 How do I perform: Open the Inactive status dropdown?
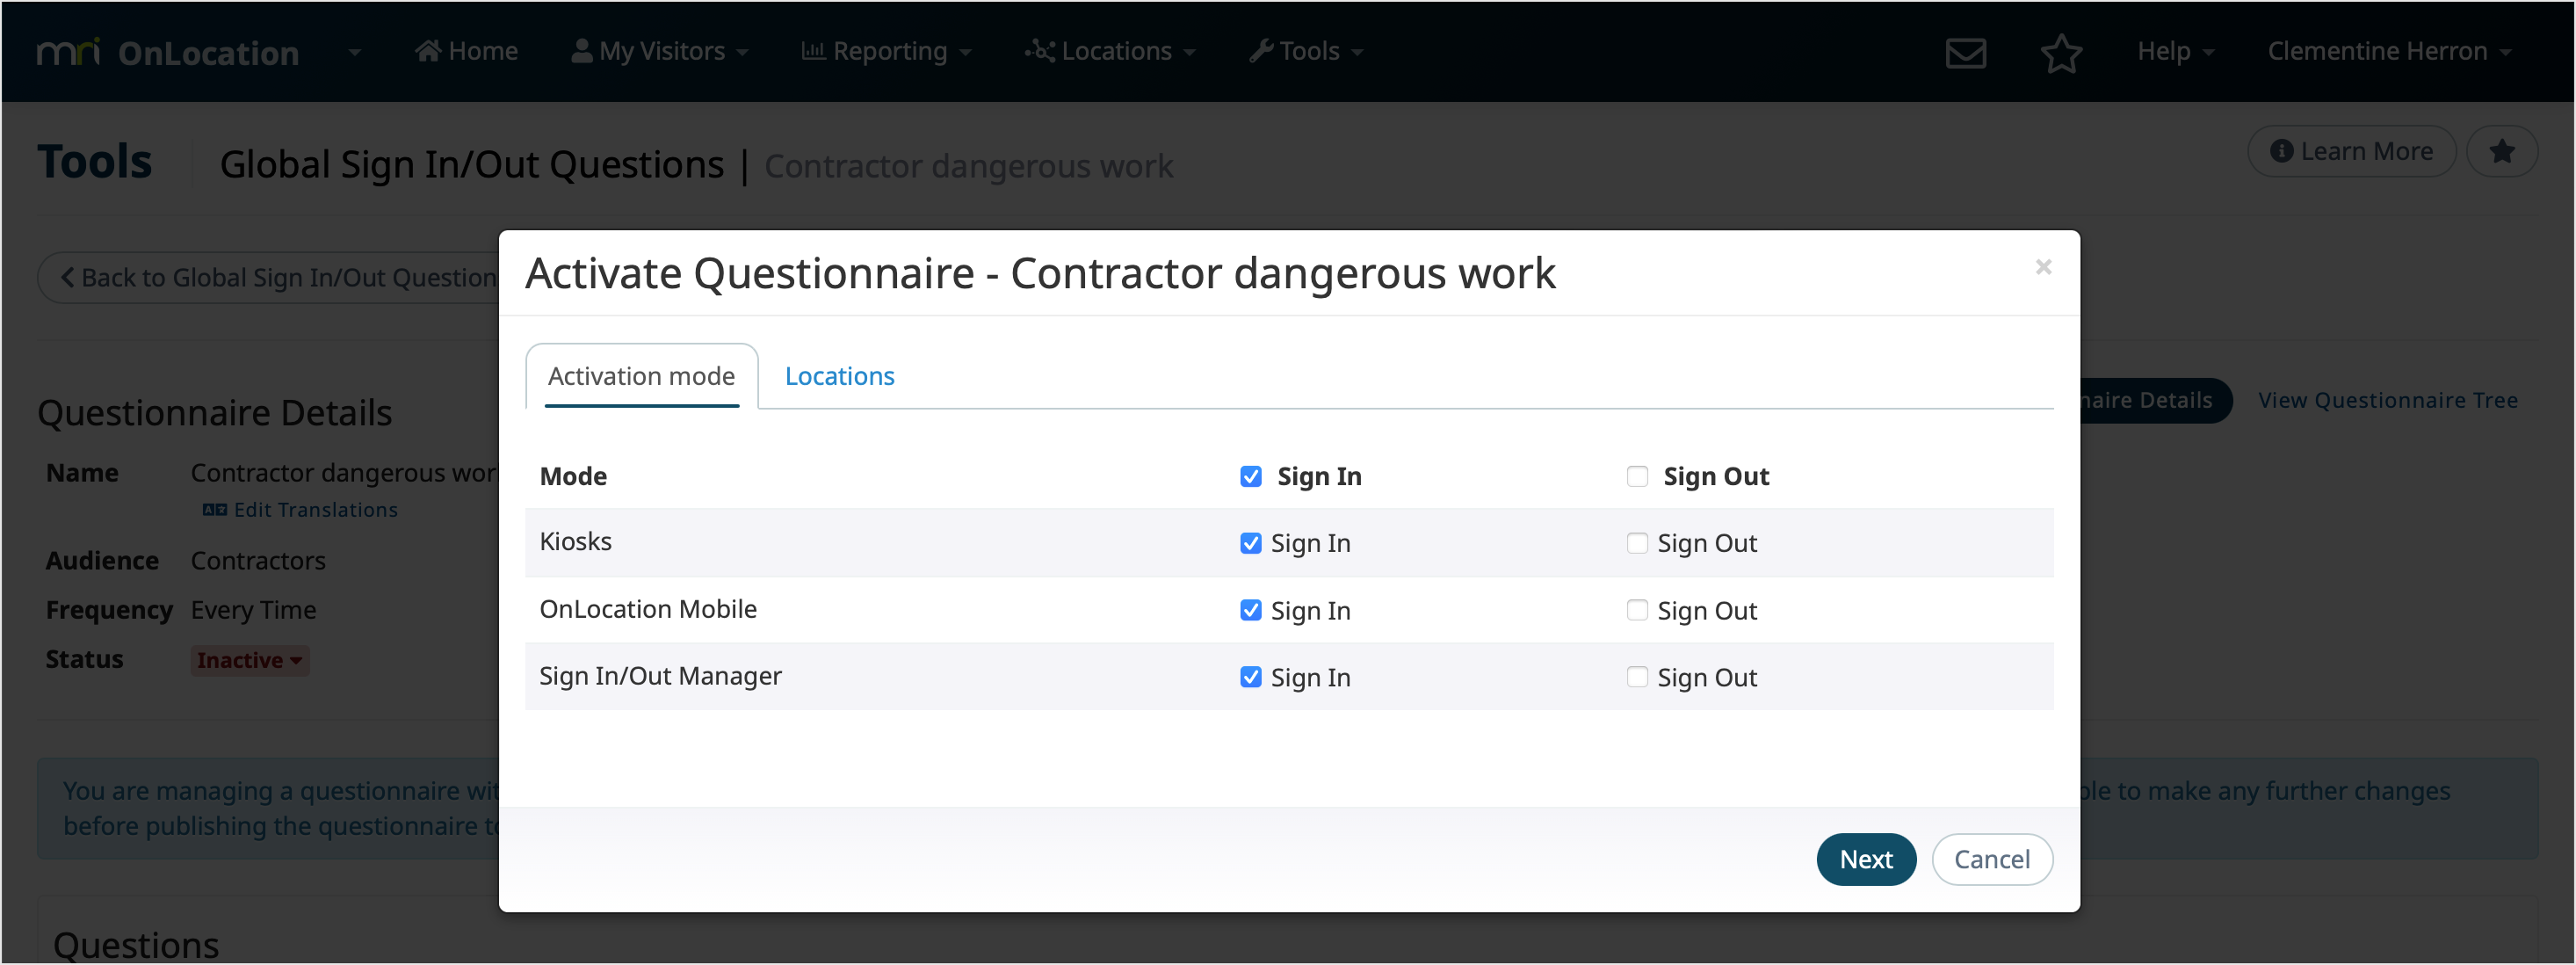(x=249, y=659)
